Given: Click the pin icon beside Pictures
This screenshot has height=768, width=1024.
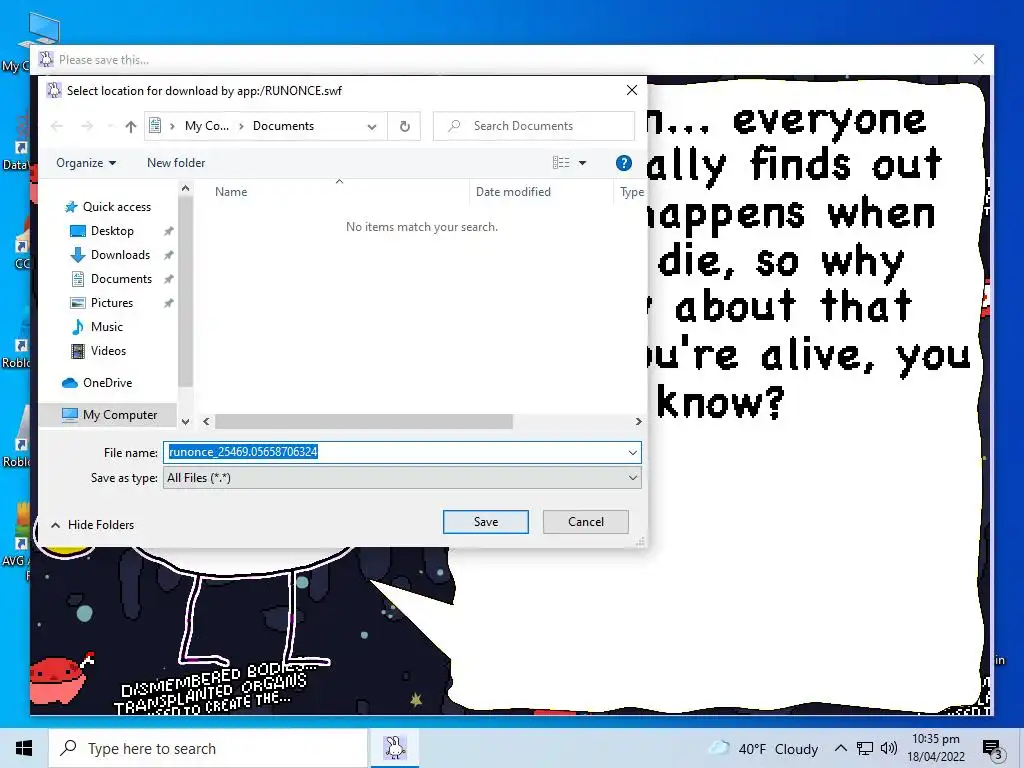Looking at the screenshot, I should coord(168,303).
